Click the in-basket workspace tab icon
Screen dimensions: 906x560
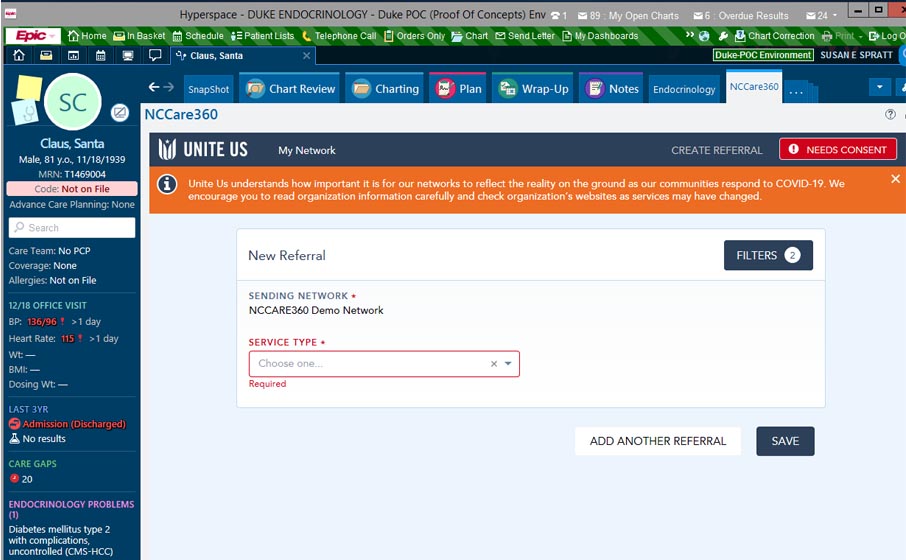(x=46, y=55)
